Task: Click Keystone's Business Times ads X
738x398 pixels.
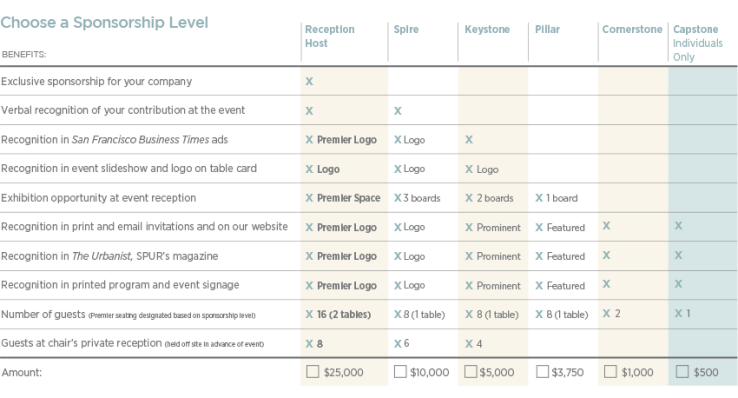Action: pos(469,139)
